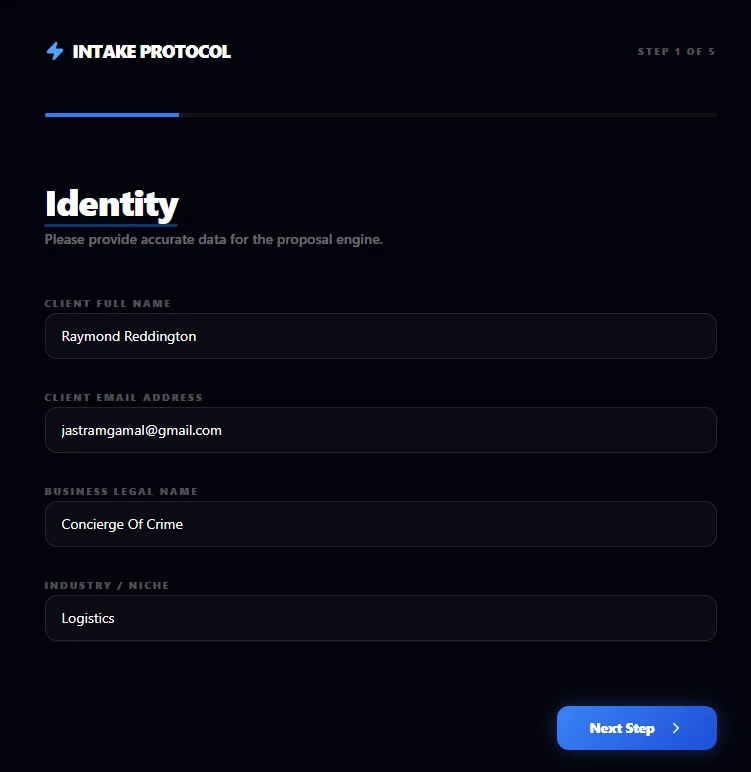Focus the Industry / Niche field

click(x=380, y=618)
